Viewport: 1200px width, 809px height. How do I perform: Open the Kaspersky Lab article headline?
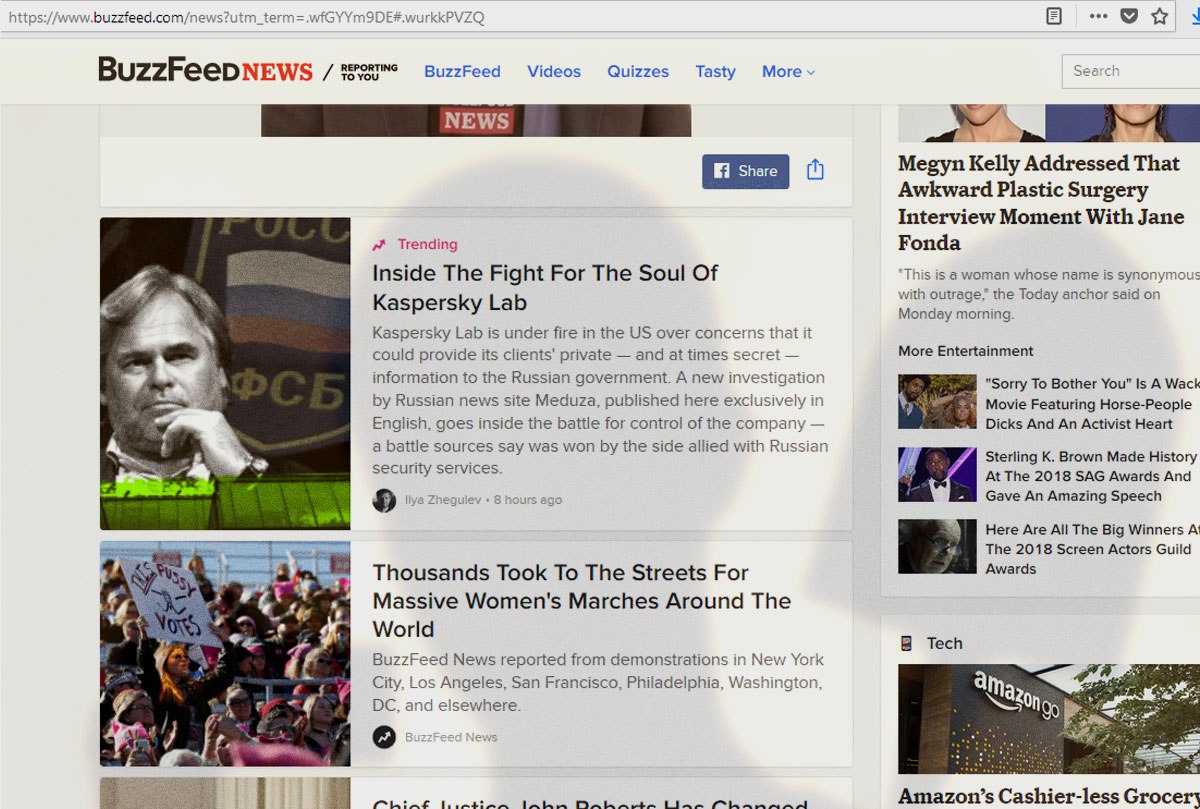click(x=545, y=288)
